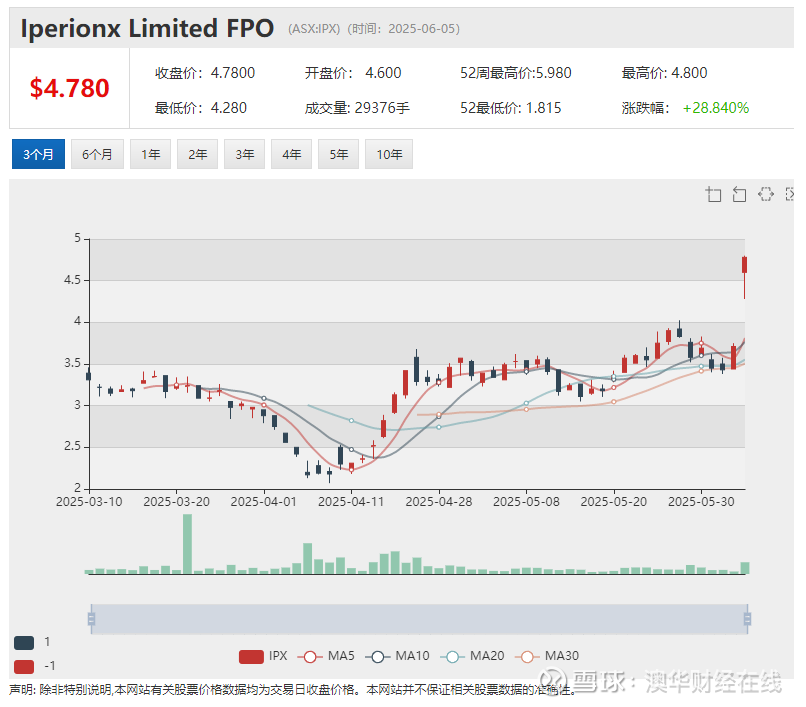Toggle the MA20 line legend

pos(472,656)
